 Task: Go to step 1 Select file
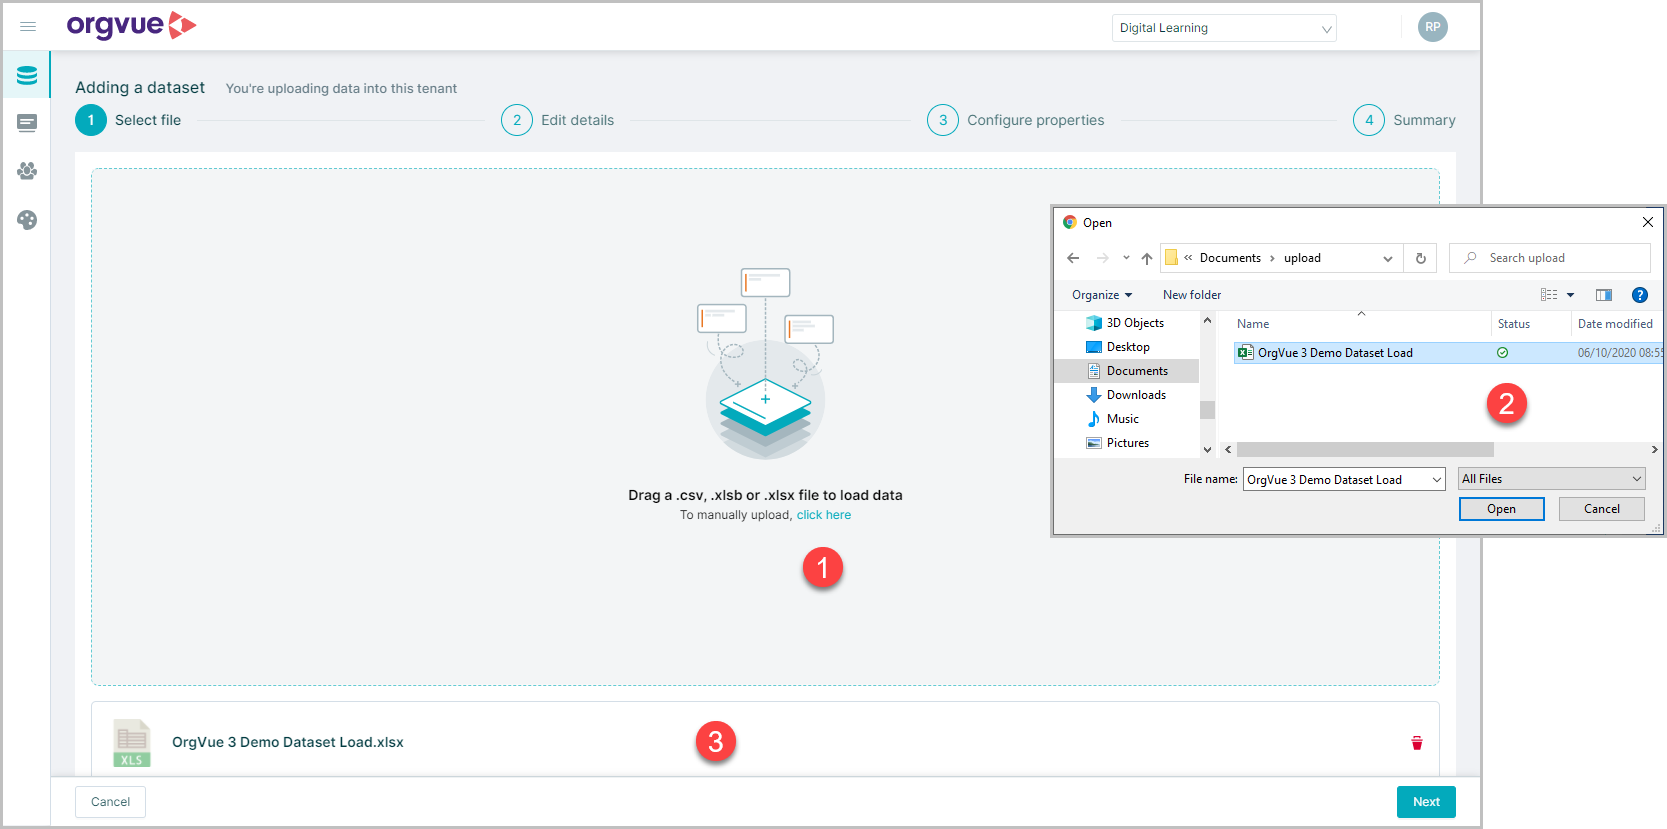[128, 120]
